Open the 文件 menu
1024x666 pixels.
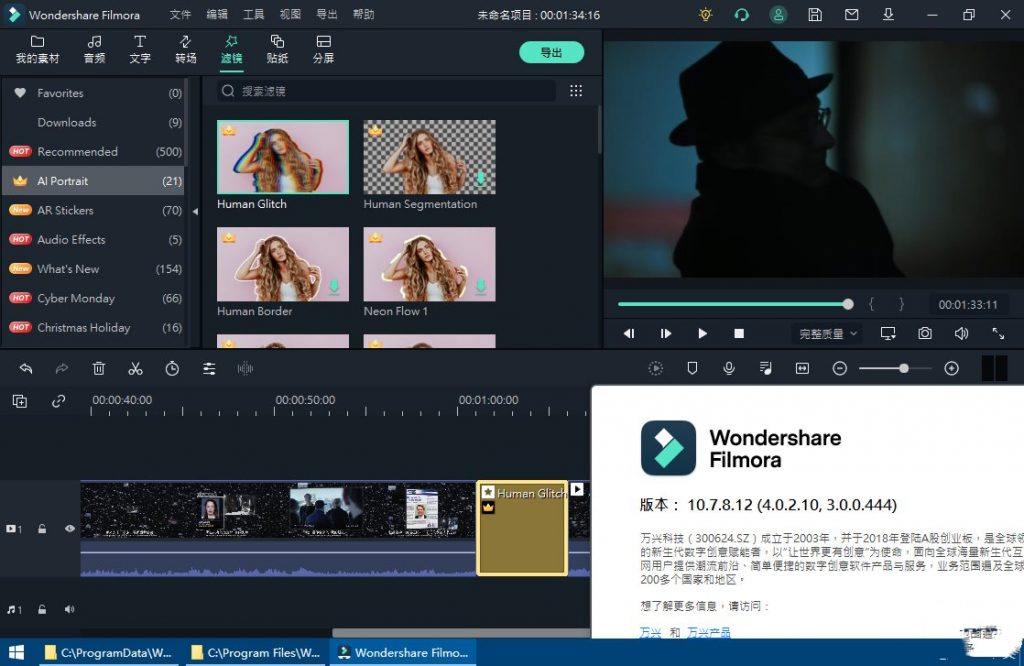[180, 14]
